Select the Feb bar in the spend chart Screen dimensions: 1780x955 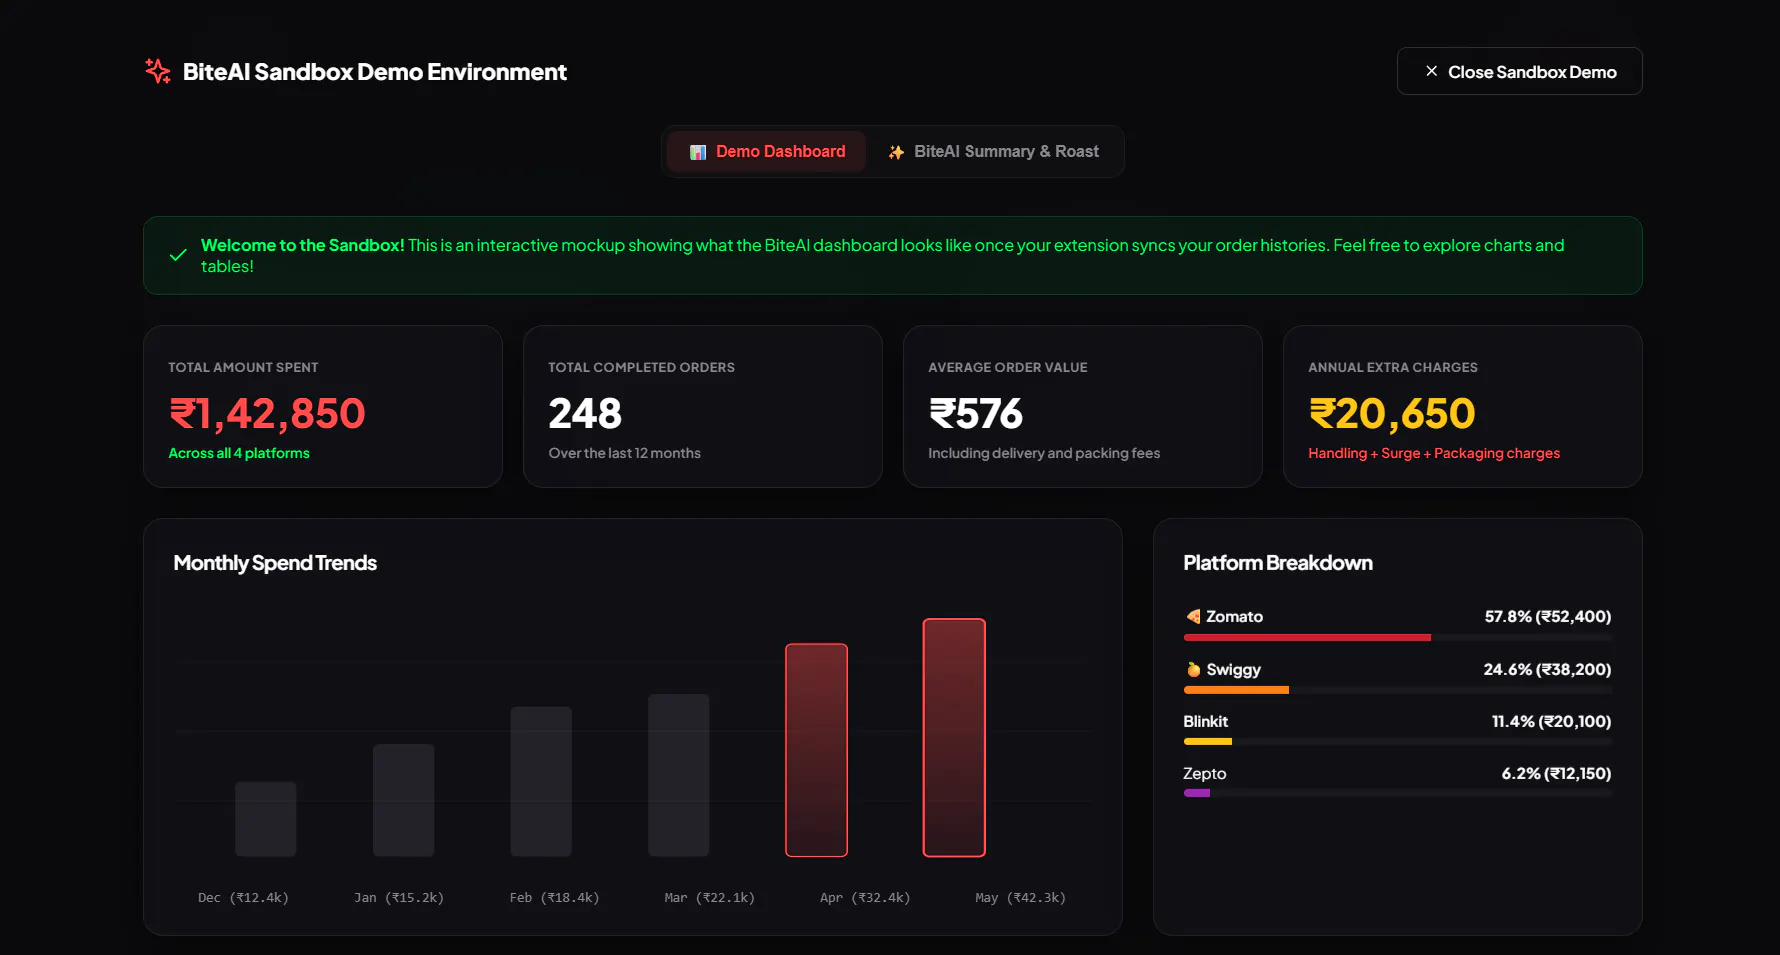click(x=541, y=781)
